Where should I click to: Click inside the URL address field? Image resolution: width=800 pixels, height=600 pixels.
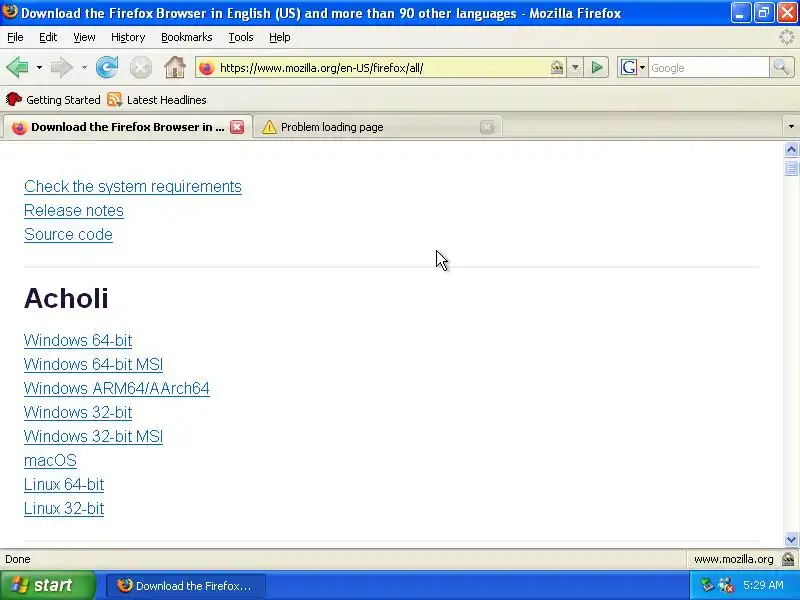(x=383, y=68)
